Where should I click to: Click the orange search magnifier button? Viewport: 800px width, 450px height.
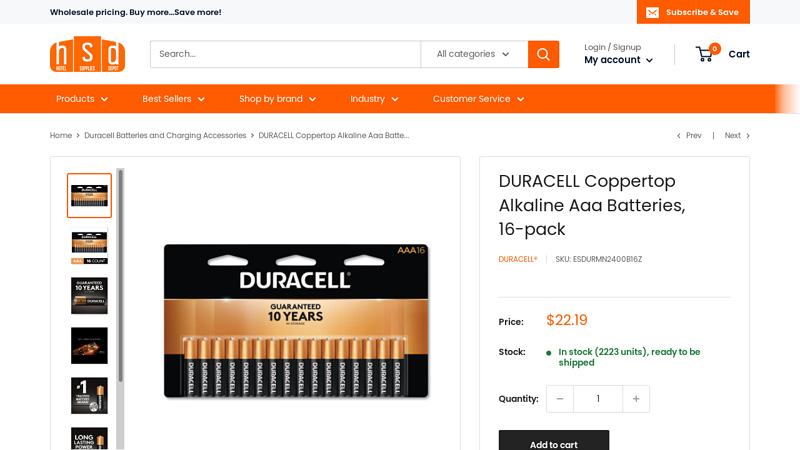click(x=543, y=54)
